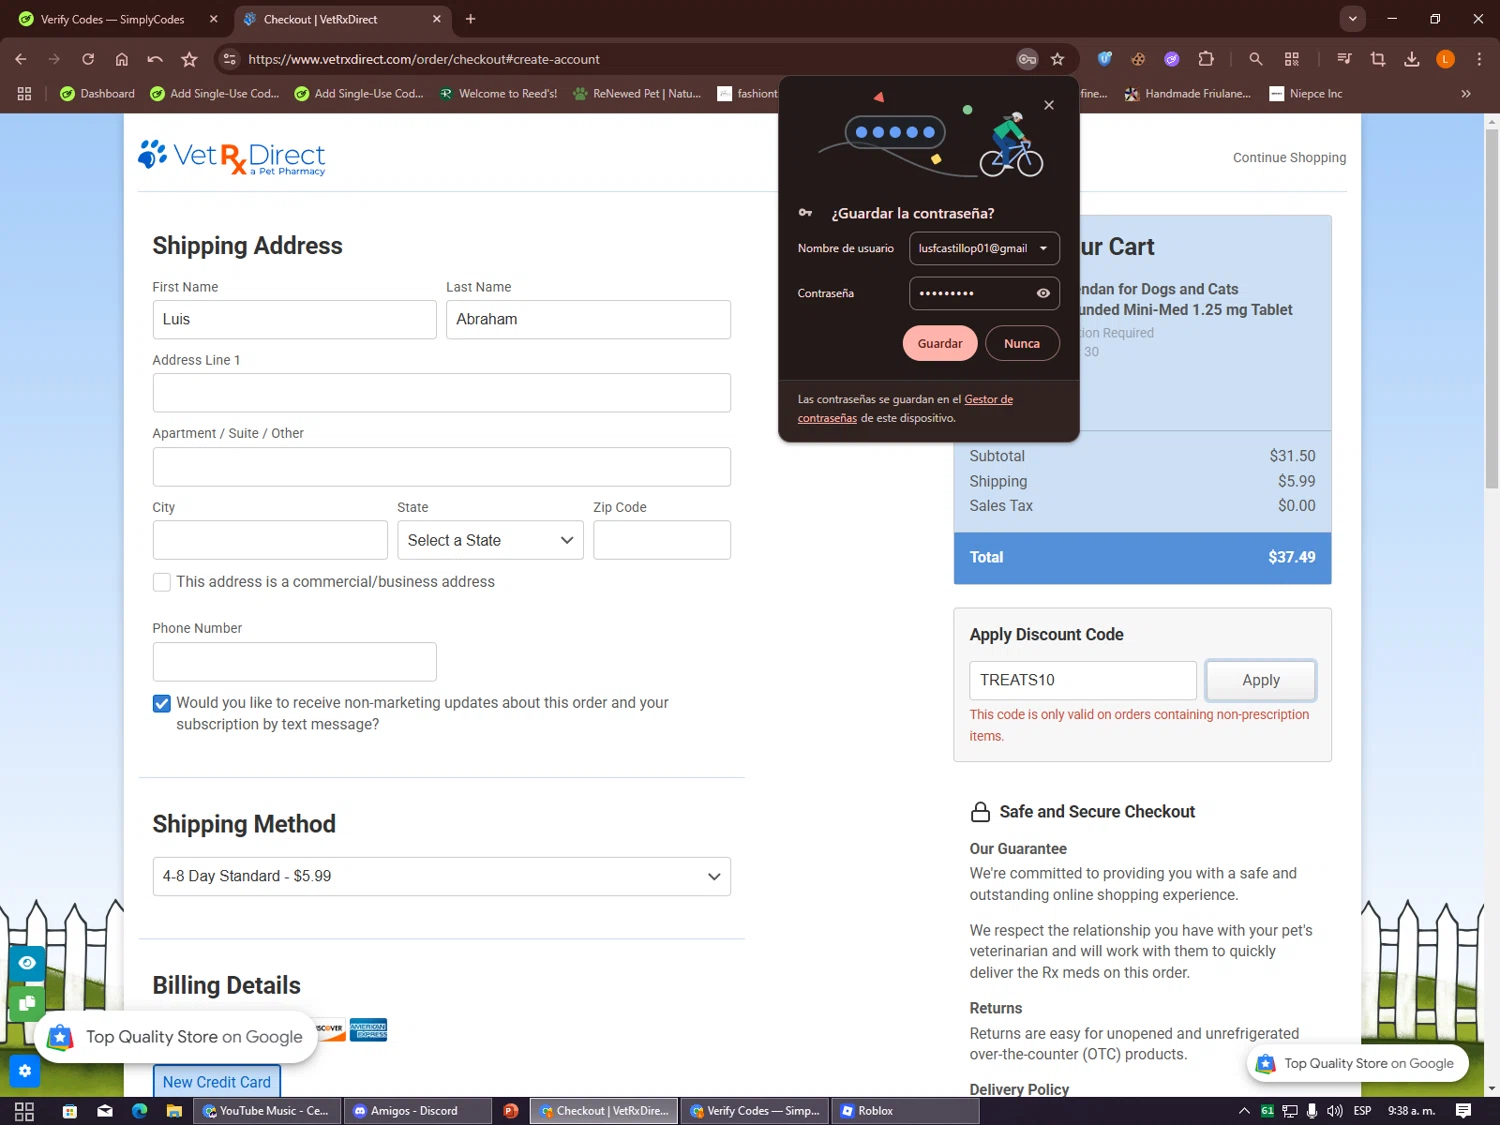This screenshot has width=1500, height=1125.
Task: Open the Shipping Method dropdown
Action: (441, 876)
